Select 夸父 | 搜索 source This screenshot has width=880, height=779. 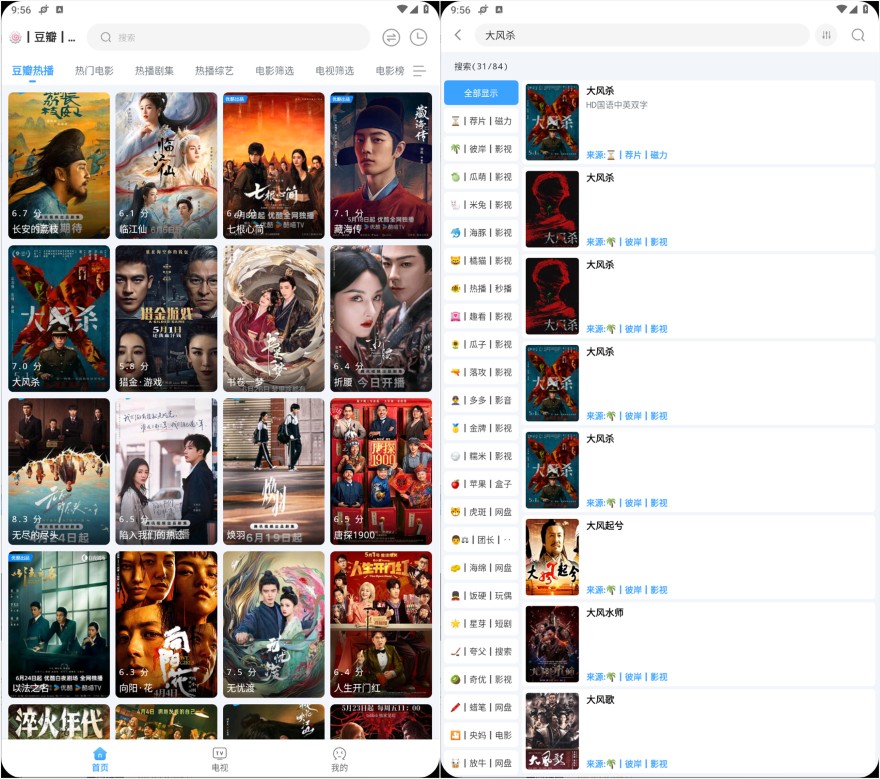coord(481,652)
